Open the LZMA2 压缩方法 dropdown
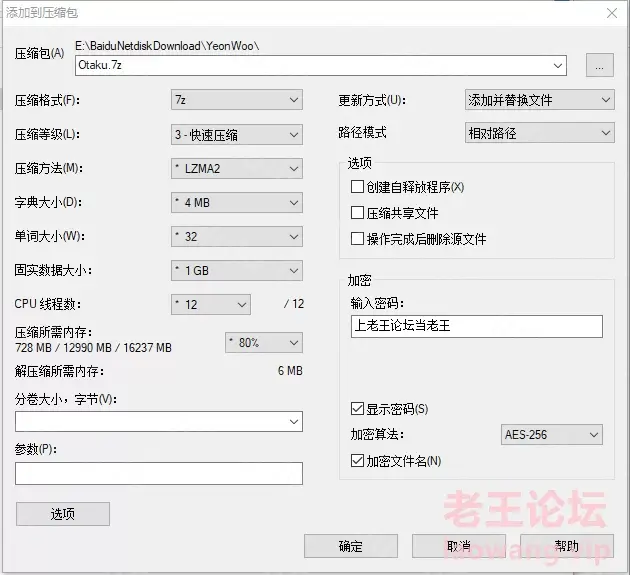Image resolution: width=630 pixels, height=575 pixels. (237, 169)
